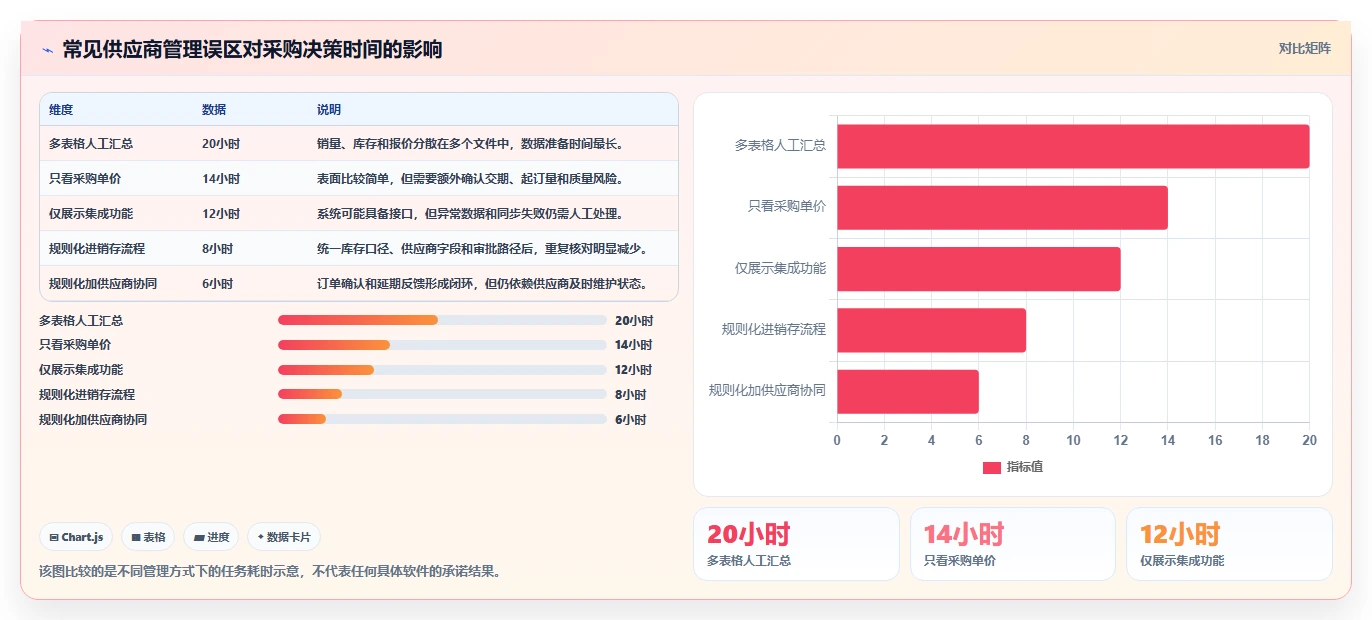Click the 20小时 value next to the progress bar

point(634,321)
